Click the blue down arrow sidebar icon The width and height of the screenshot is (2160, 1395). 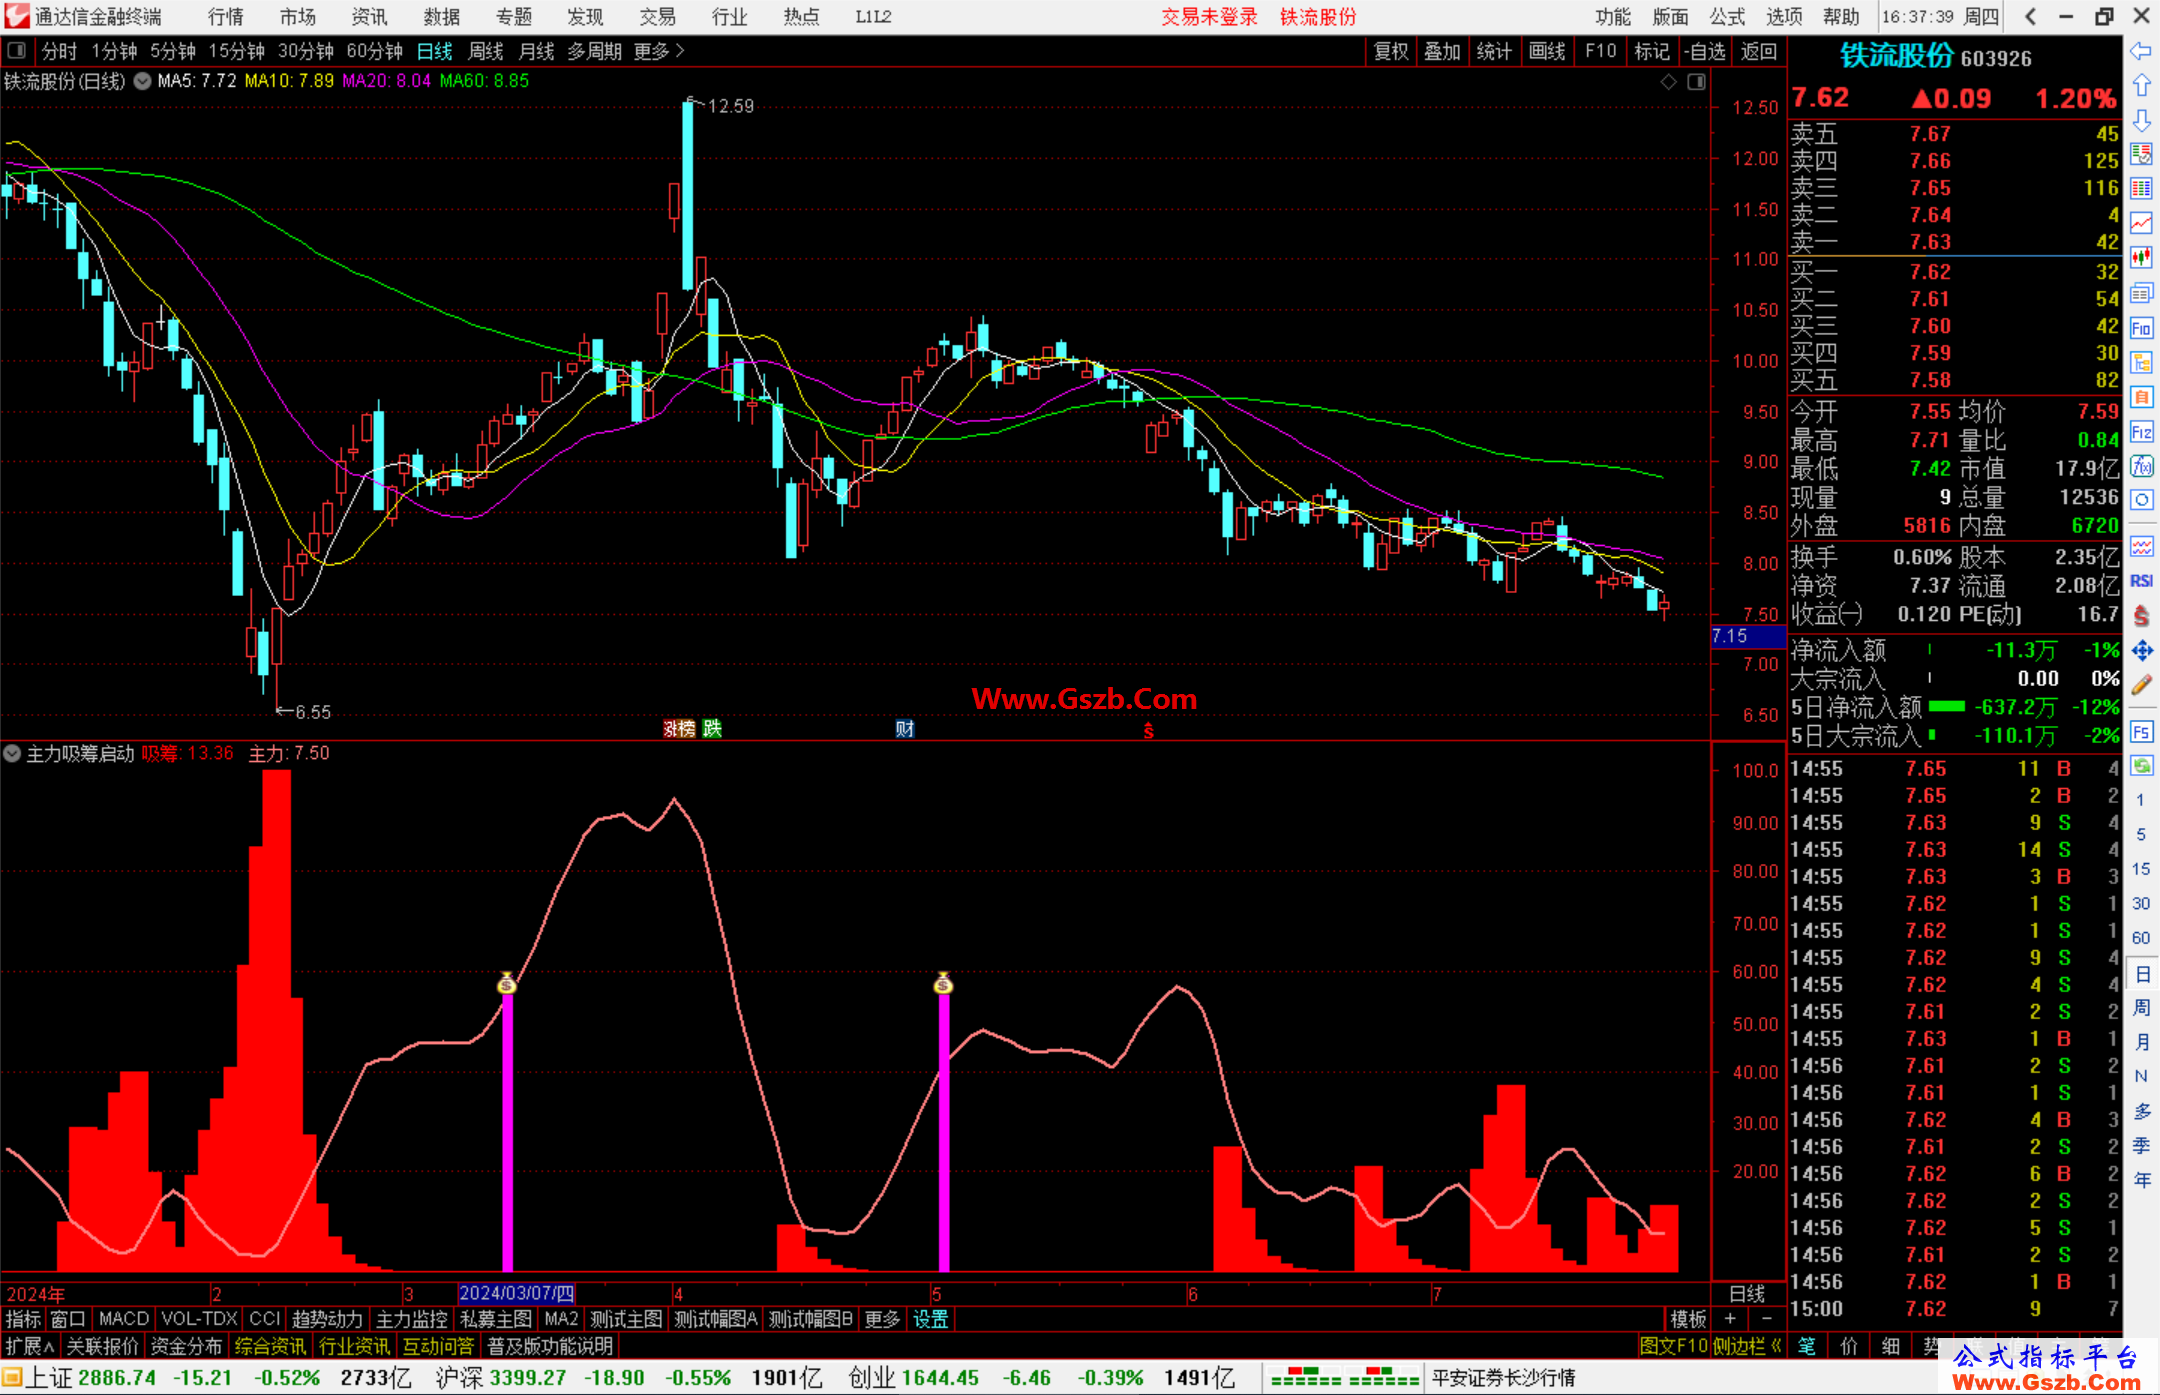(2141, 120)
